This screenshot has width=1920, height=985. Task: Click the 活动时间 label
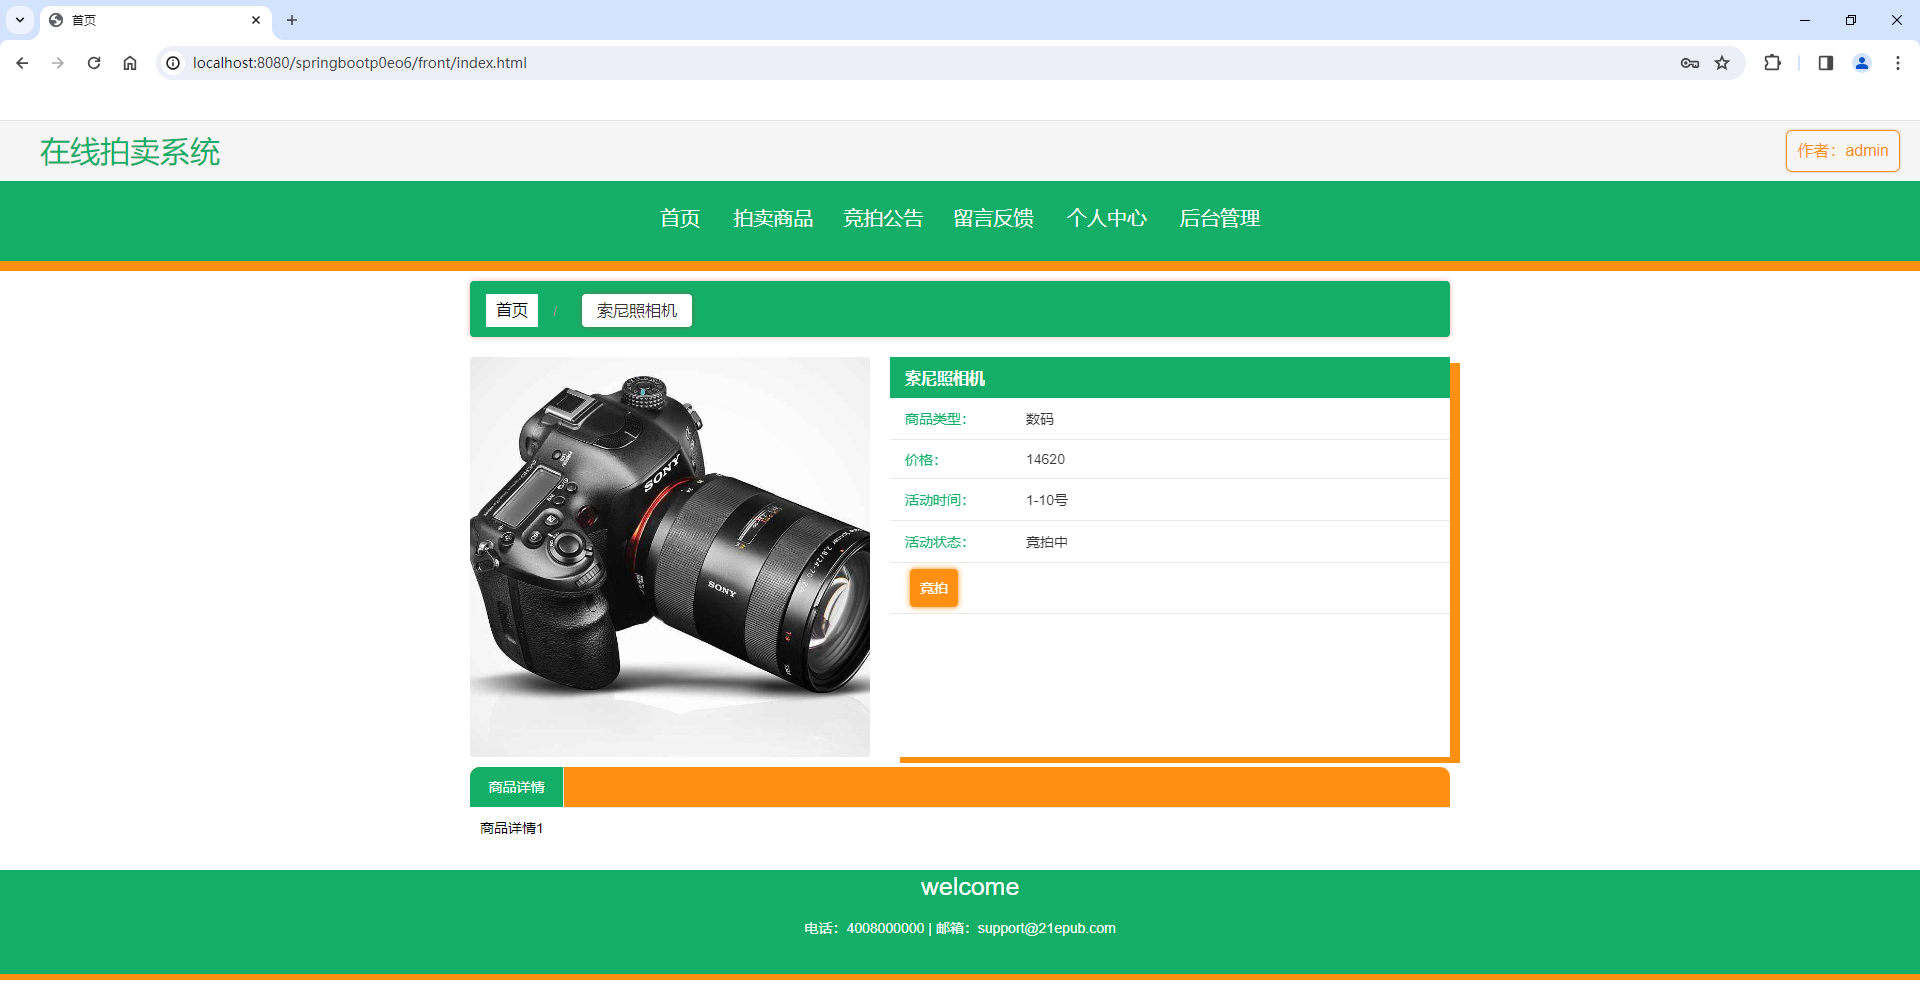[x=936, y=500]
